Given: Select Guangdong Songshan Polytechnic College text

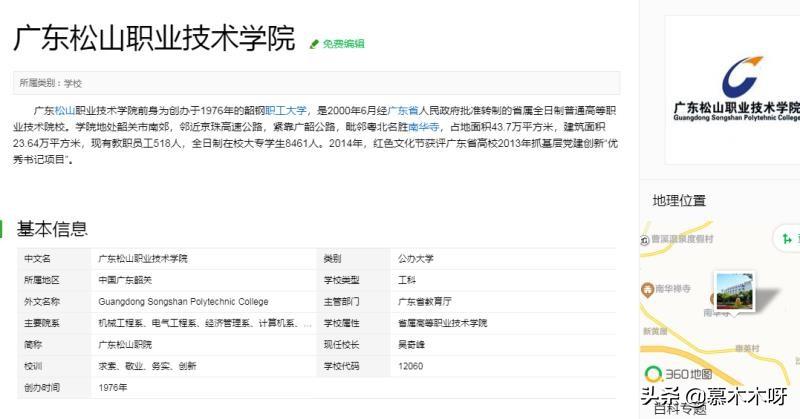Looking at the screenshot, I should 183,302.
